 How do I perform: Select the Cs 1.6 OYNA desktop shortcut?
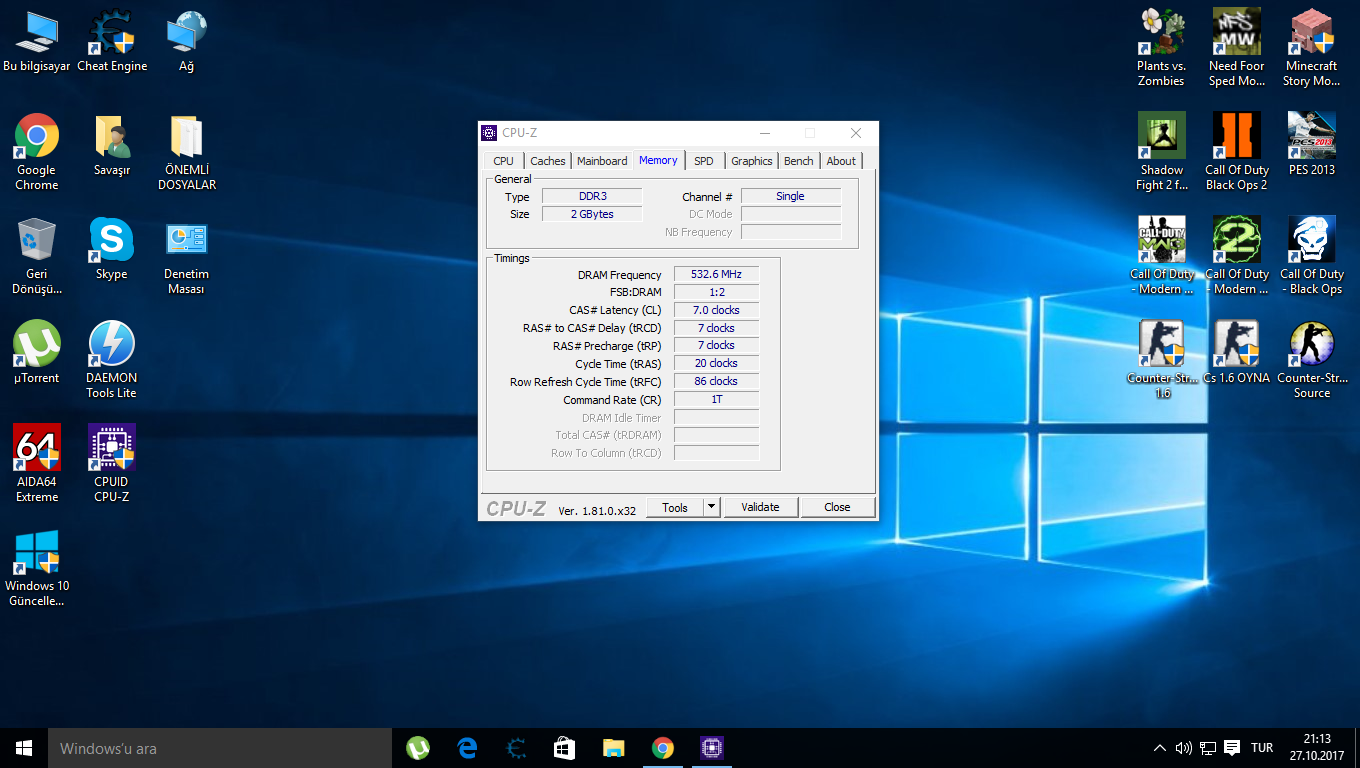point(1237,353)
